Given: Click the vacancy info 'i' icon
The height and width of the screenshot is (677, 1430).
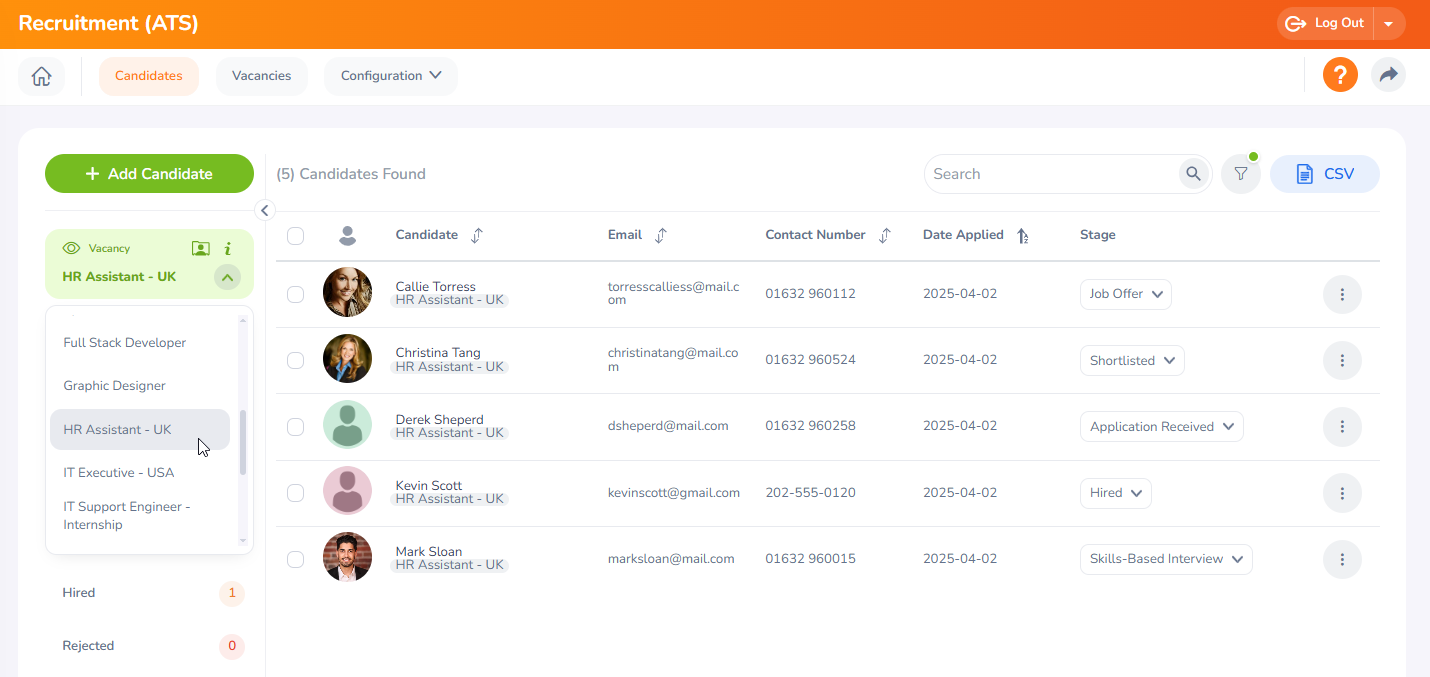Looking at the screenshot, I should click(228, 249).
